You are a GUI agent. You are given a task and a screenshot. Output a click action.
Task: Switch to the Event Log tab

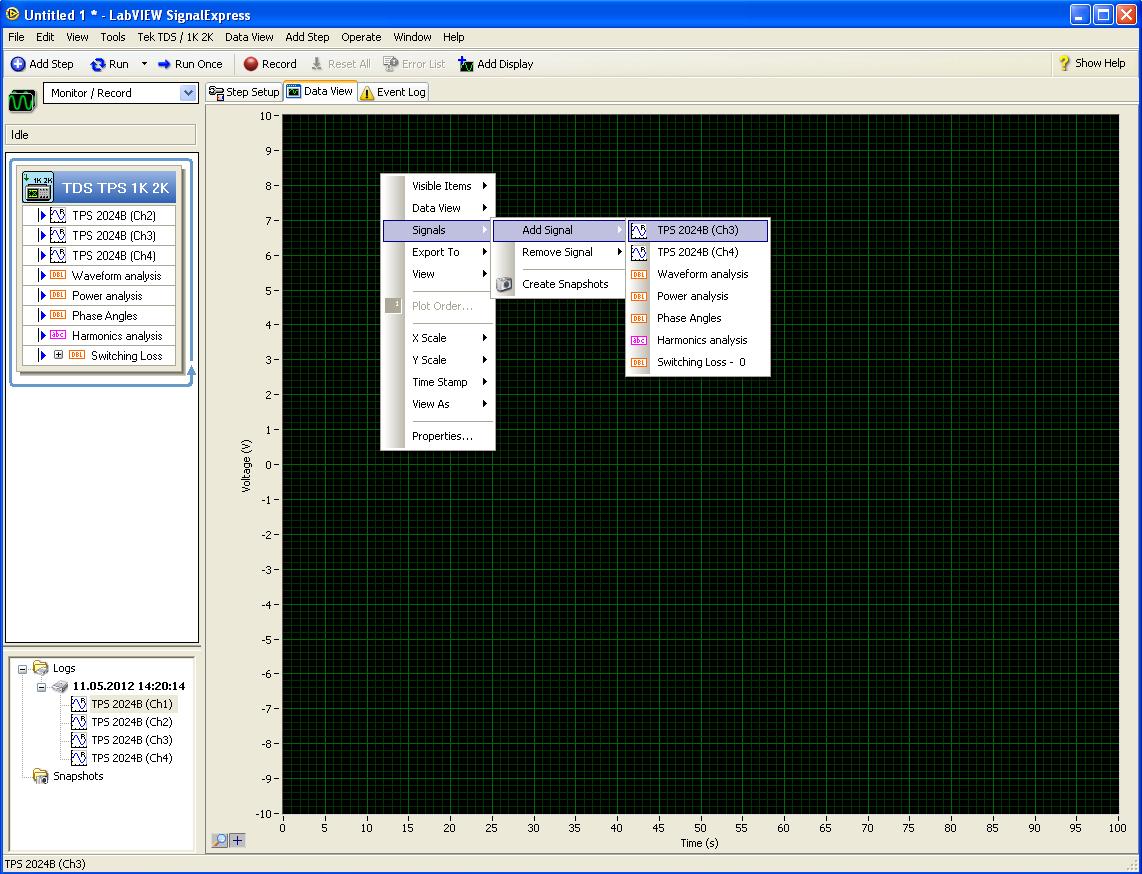pyautogui.click(x=393, y=92)
